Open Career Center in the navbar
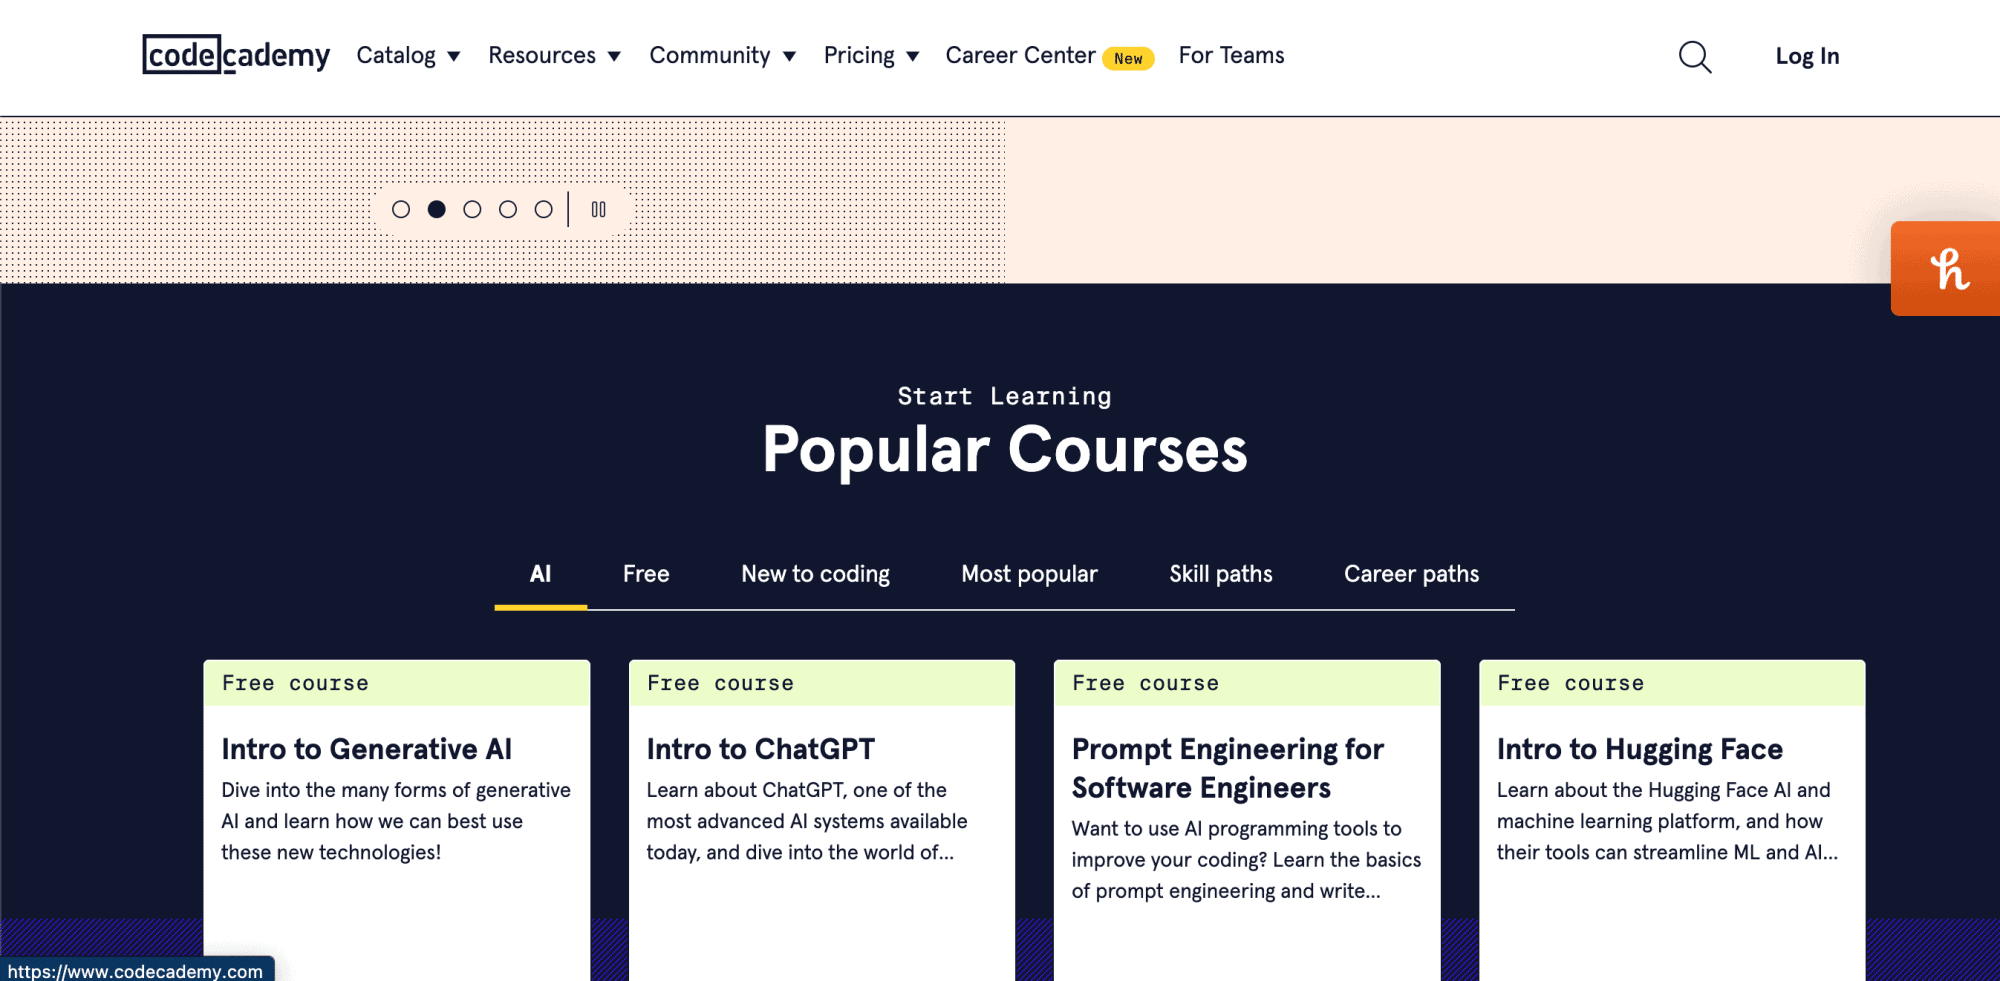Viewport: 2000px width, 981px height. (1020, 55)
